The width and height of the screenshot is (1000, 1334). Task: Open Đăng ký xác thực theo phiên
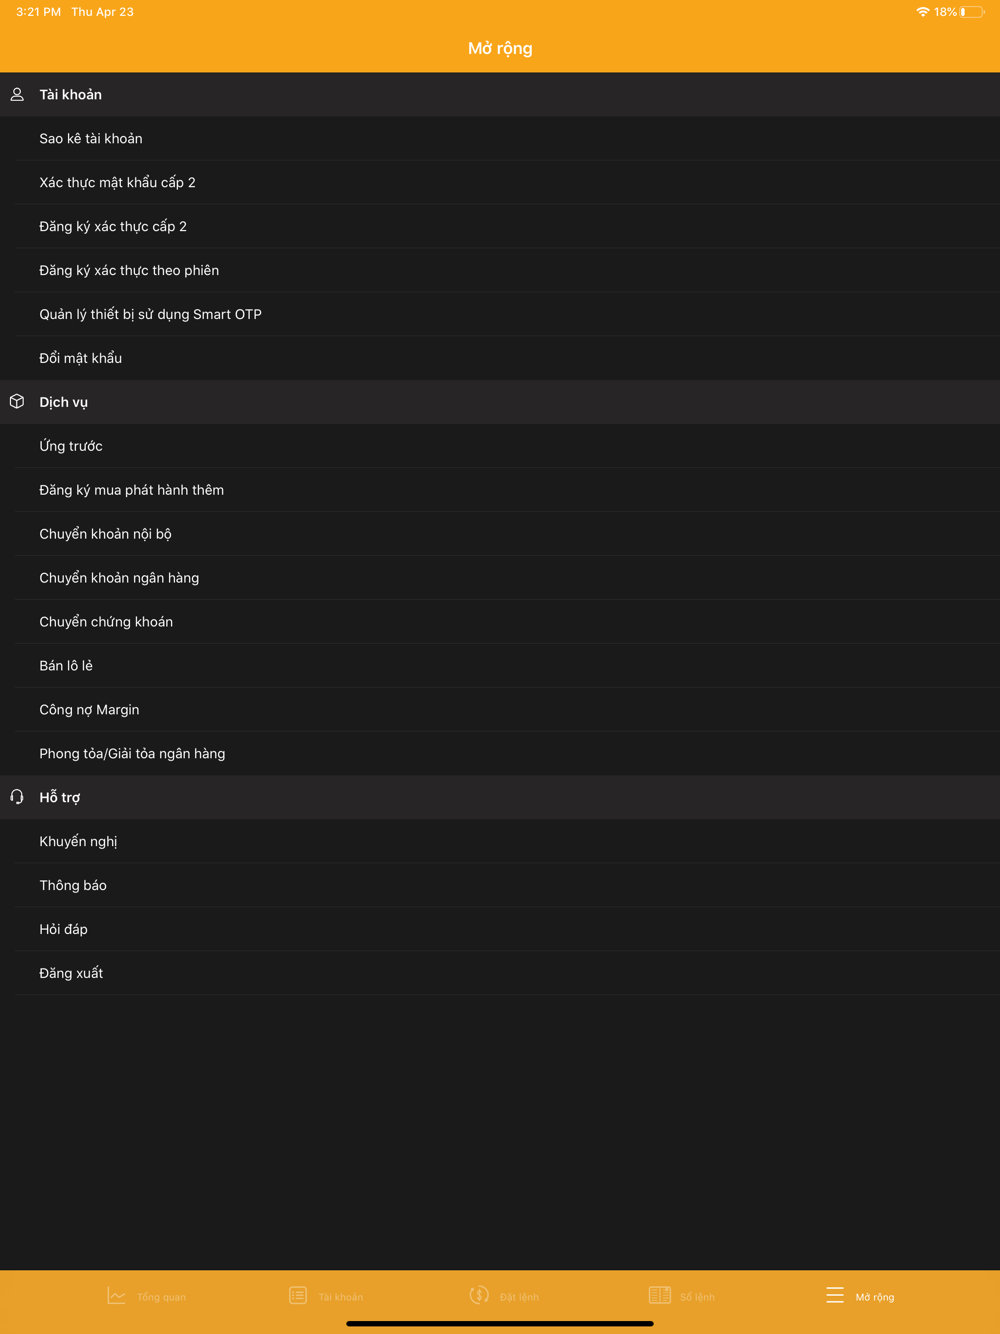[129, 271]
